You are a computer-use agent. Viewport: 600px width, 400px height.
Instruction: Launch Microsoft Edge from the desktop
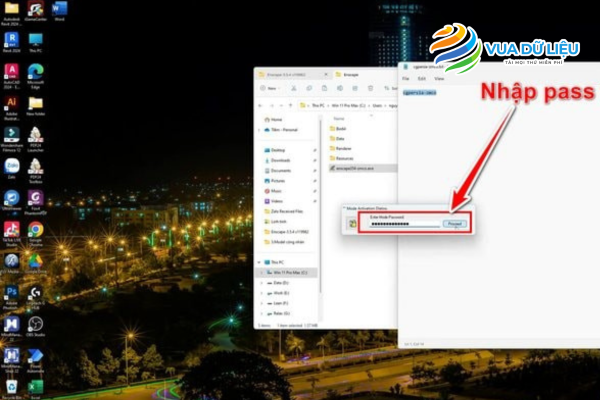[x=36, y=73]
